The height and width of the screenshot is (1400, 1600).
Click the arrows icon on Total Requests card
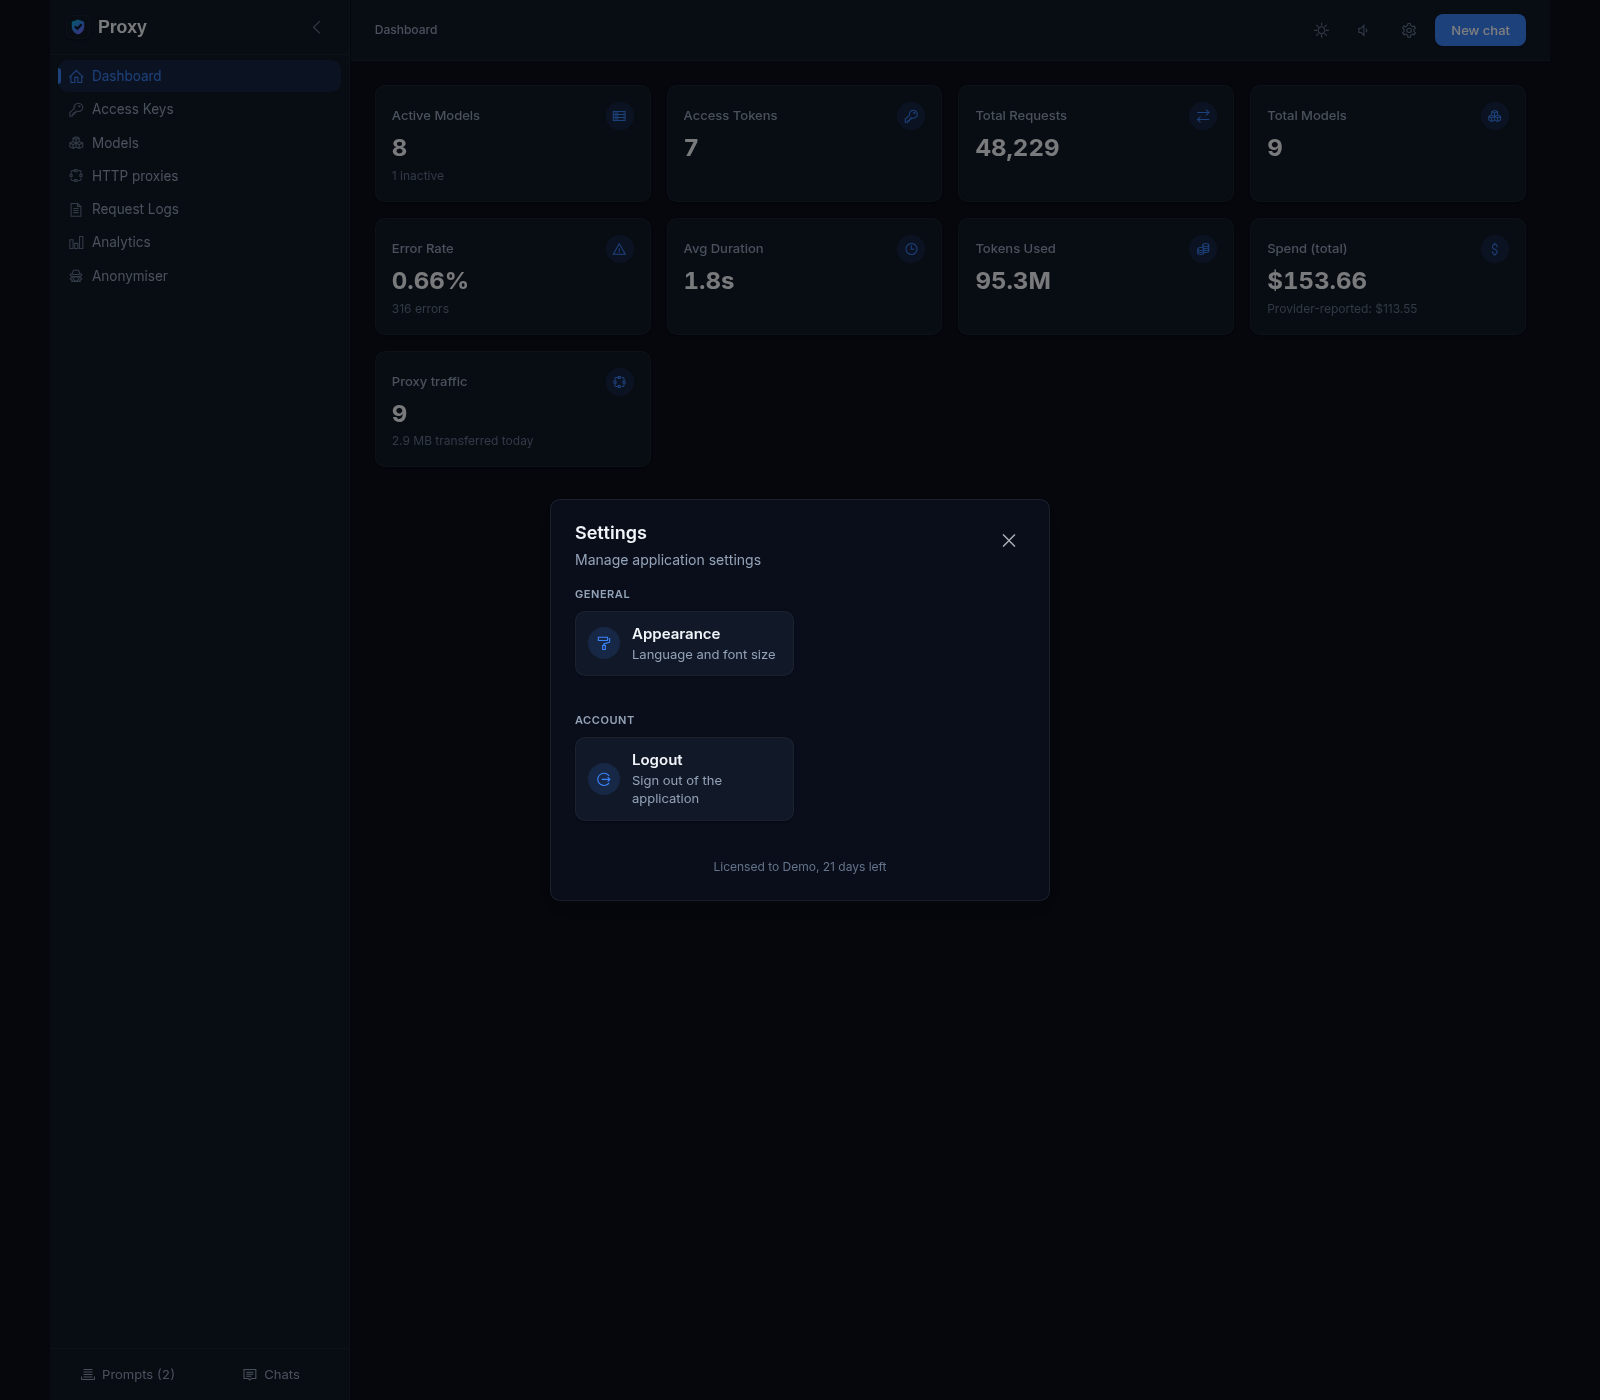[1203, 116]
